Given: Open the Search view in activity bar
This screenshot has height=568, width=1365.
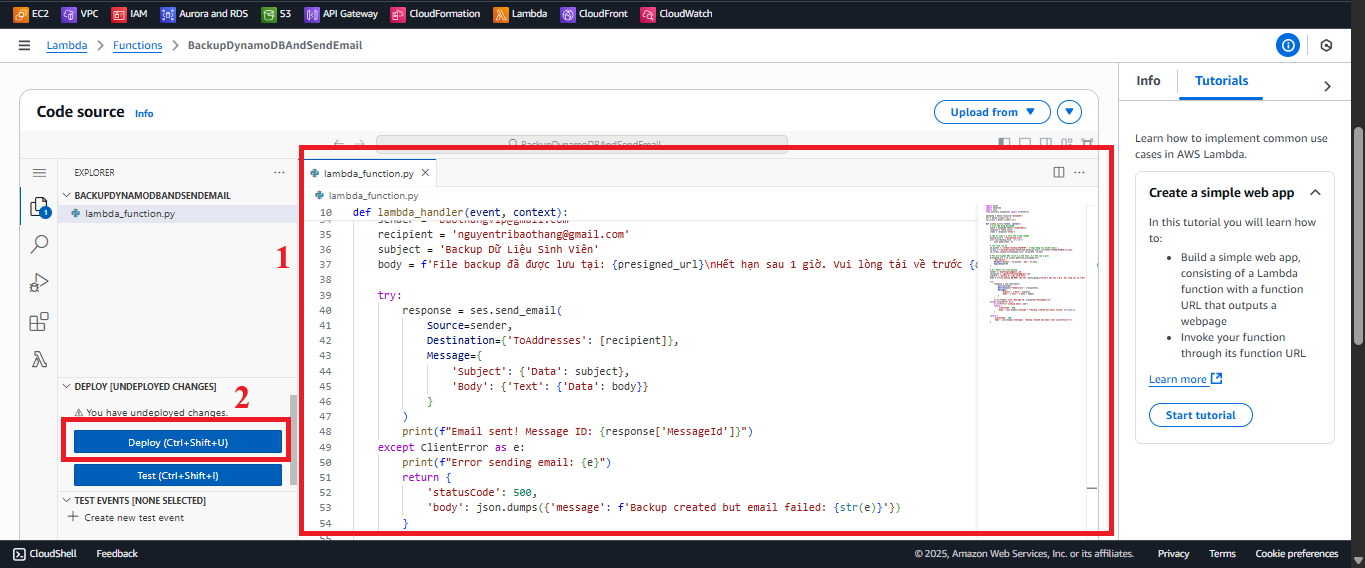Looking at the screenshot, I should 39,244.
